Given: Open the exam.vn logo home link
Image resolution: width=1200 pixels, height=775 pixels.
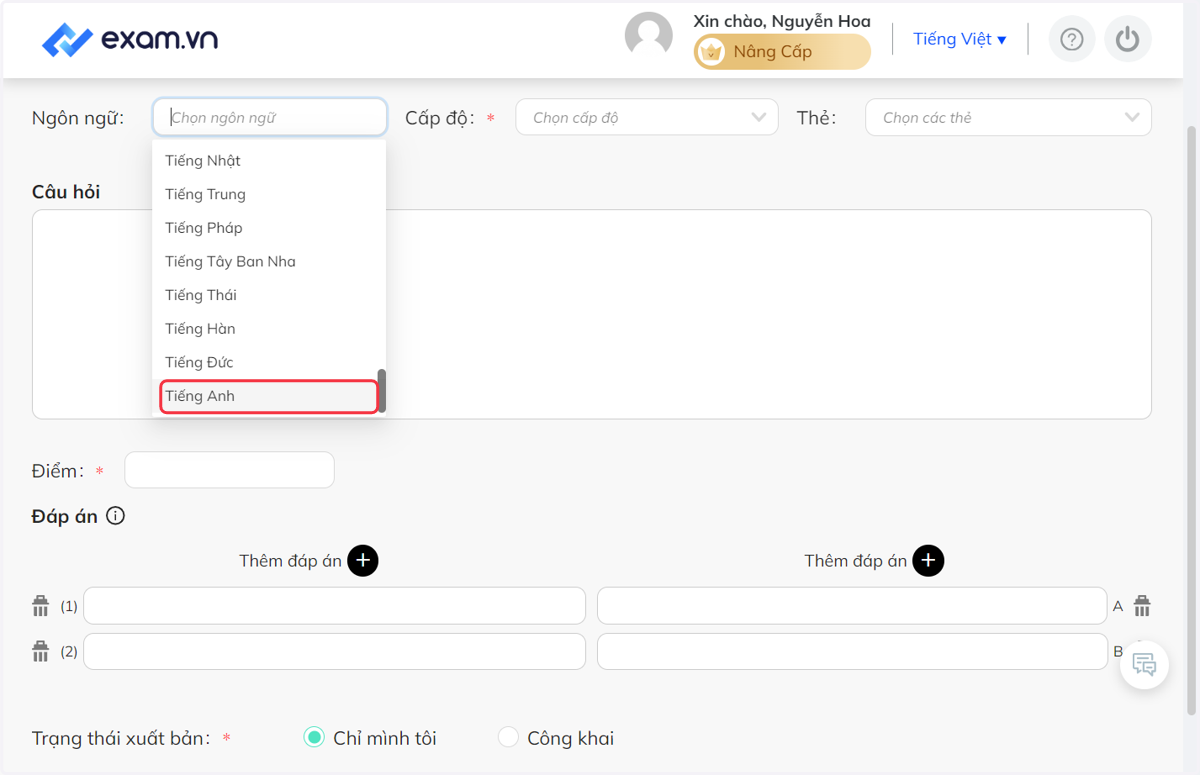Looking at the screenshot, I should click(130, 40).
